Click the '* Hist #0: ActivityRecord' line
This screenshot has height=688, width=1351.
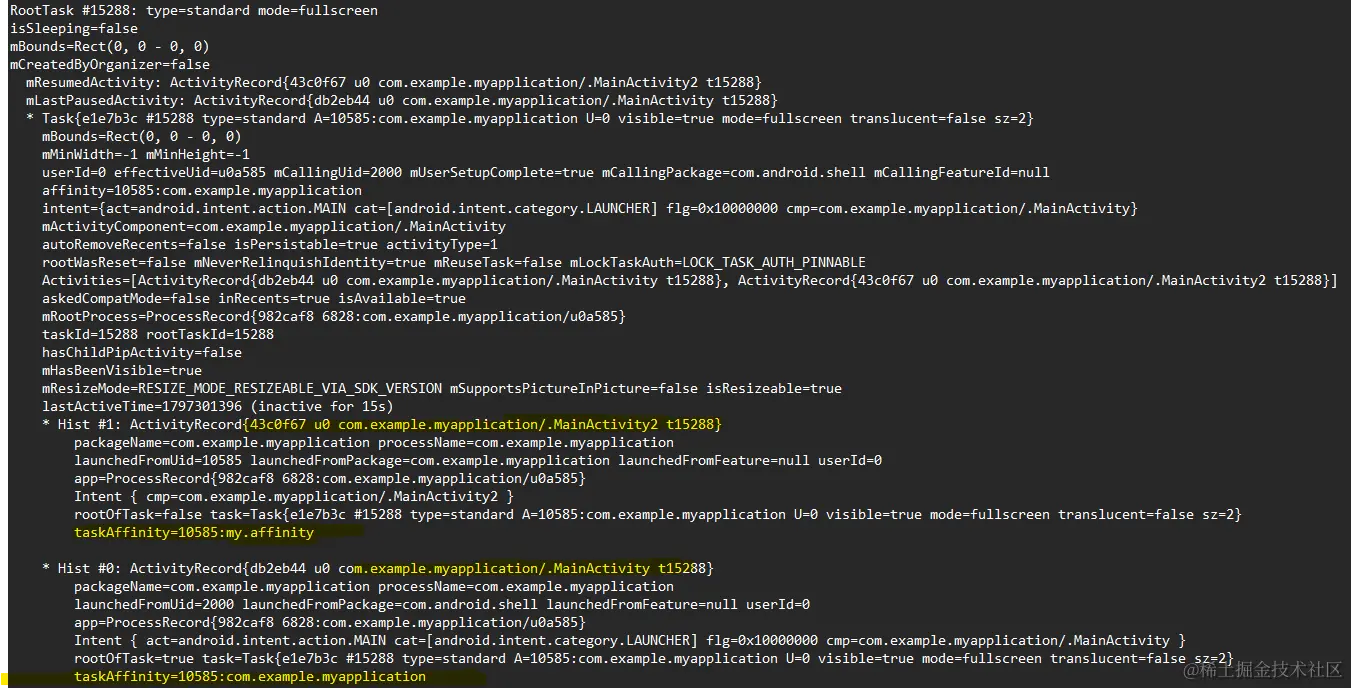tap(378, 569)
